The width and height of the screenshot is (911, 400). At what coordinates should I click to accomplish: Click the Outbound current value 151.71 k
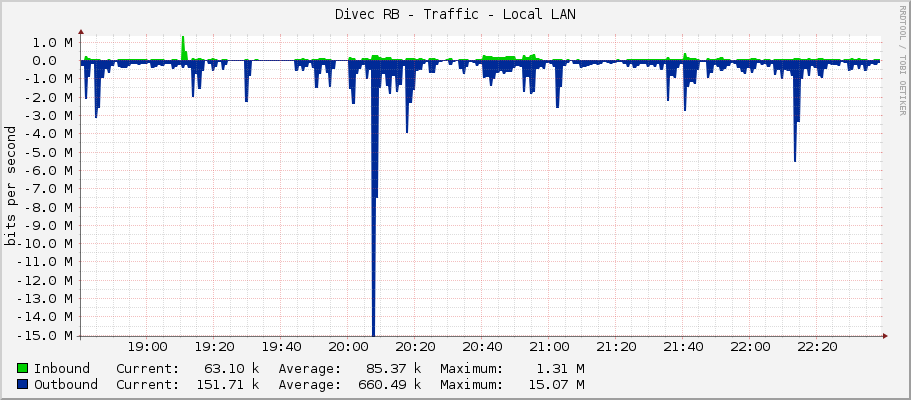click(x=228, y=384)
